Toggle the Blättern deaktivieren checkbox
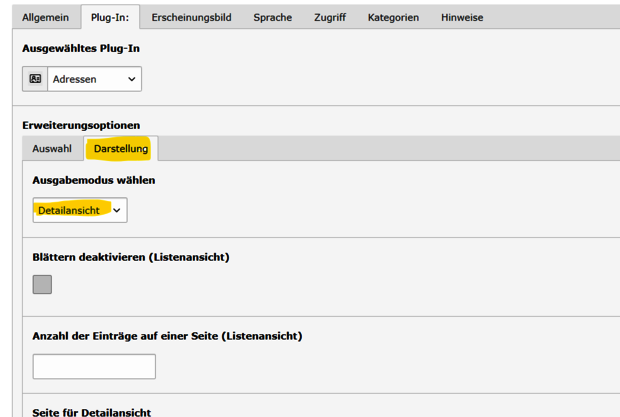 [x=42, y=284]
